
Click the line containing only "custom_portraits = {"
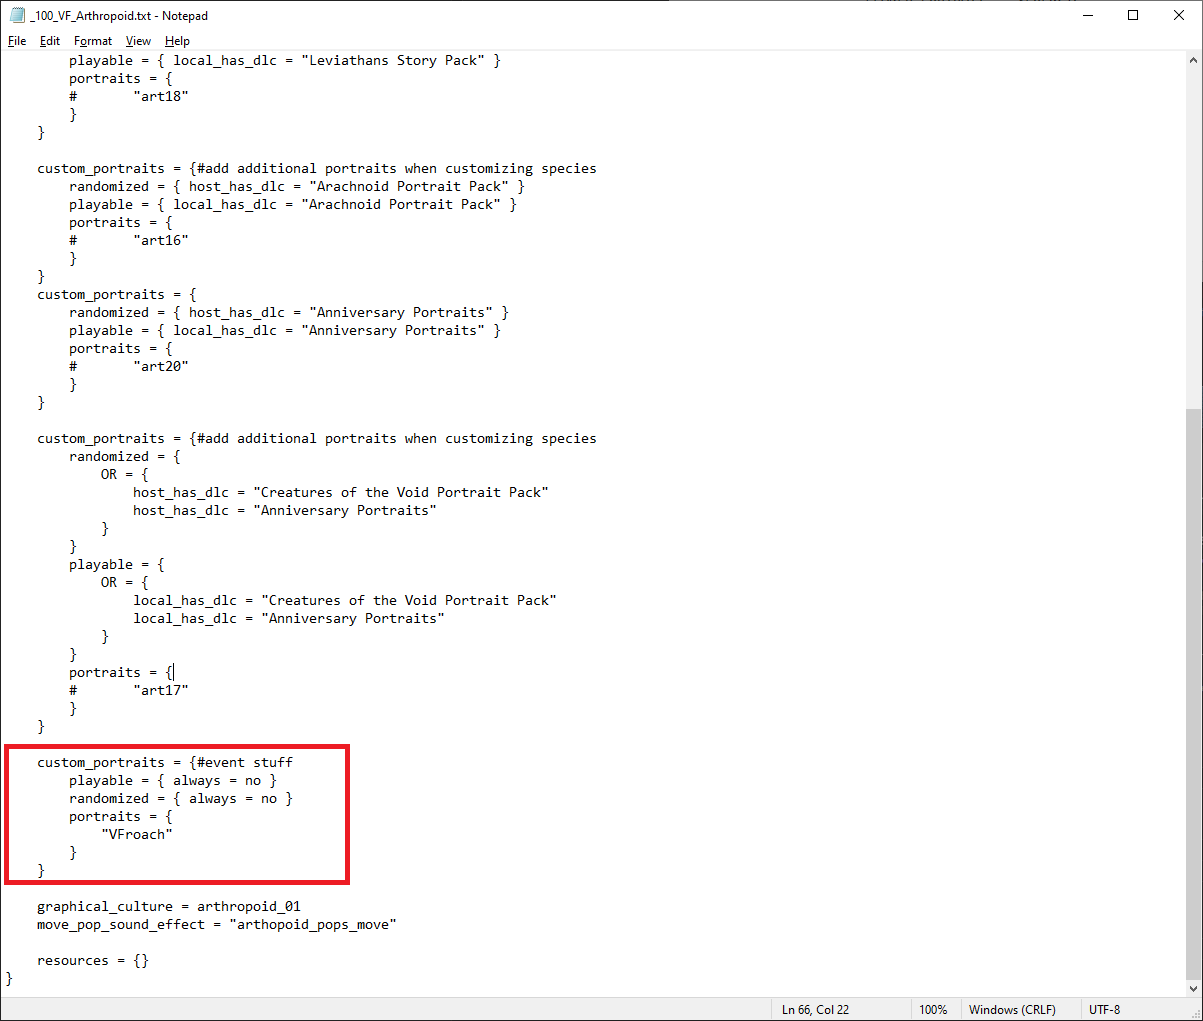coord(117,294)
